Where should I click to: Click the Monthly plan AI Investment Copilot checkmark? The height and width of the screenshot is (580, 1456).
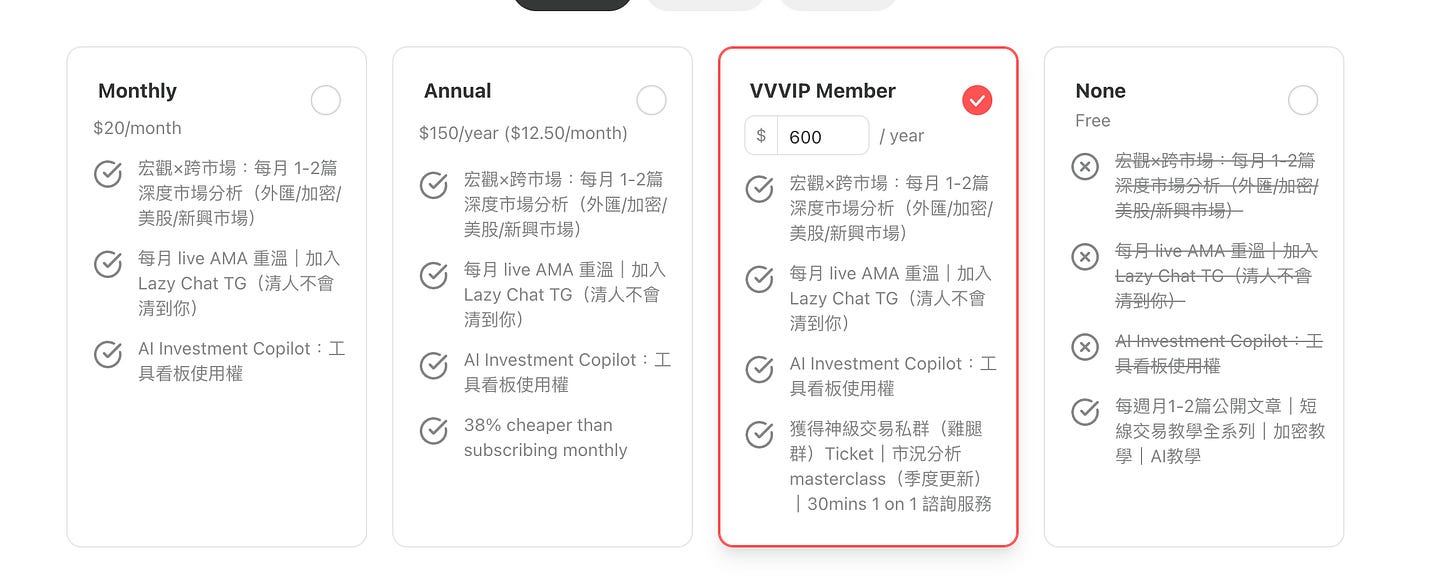pos(108,354)
